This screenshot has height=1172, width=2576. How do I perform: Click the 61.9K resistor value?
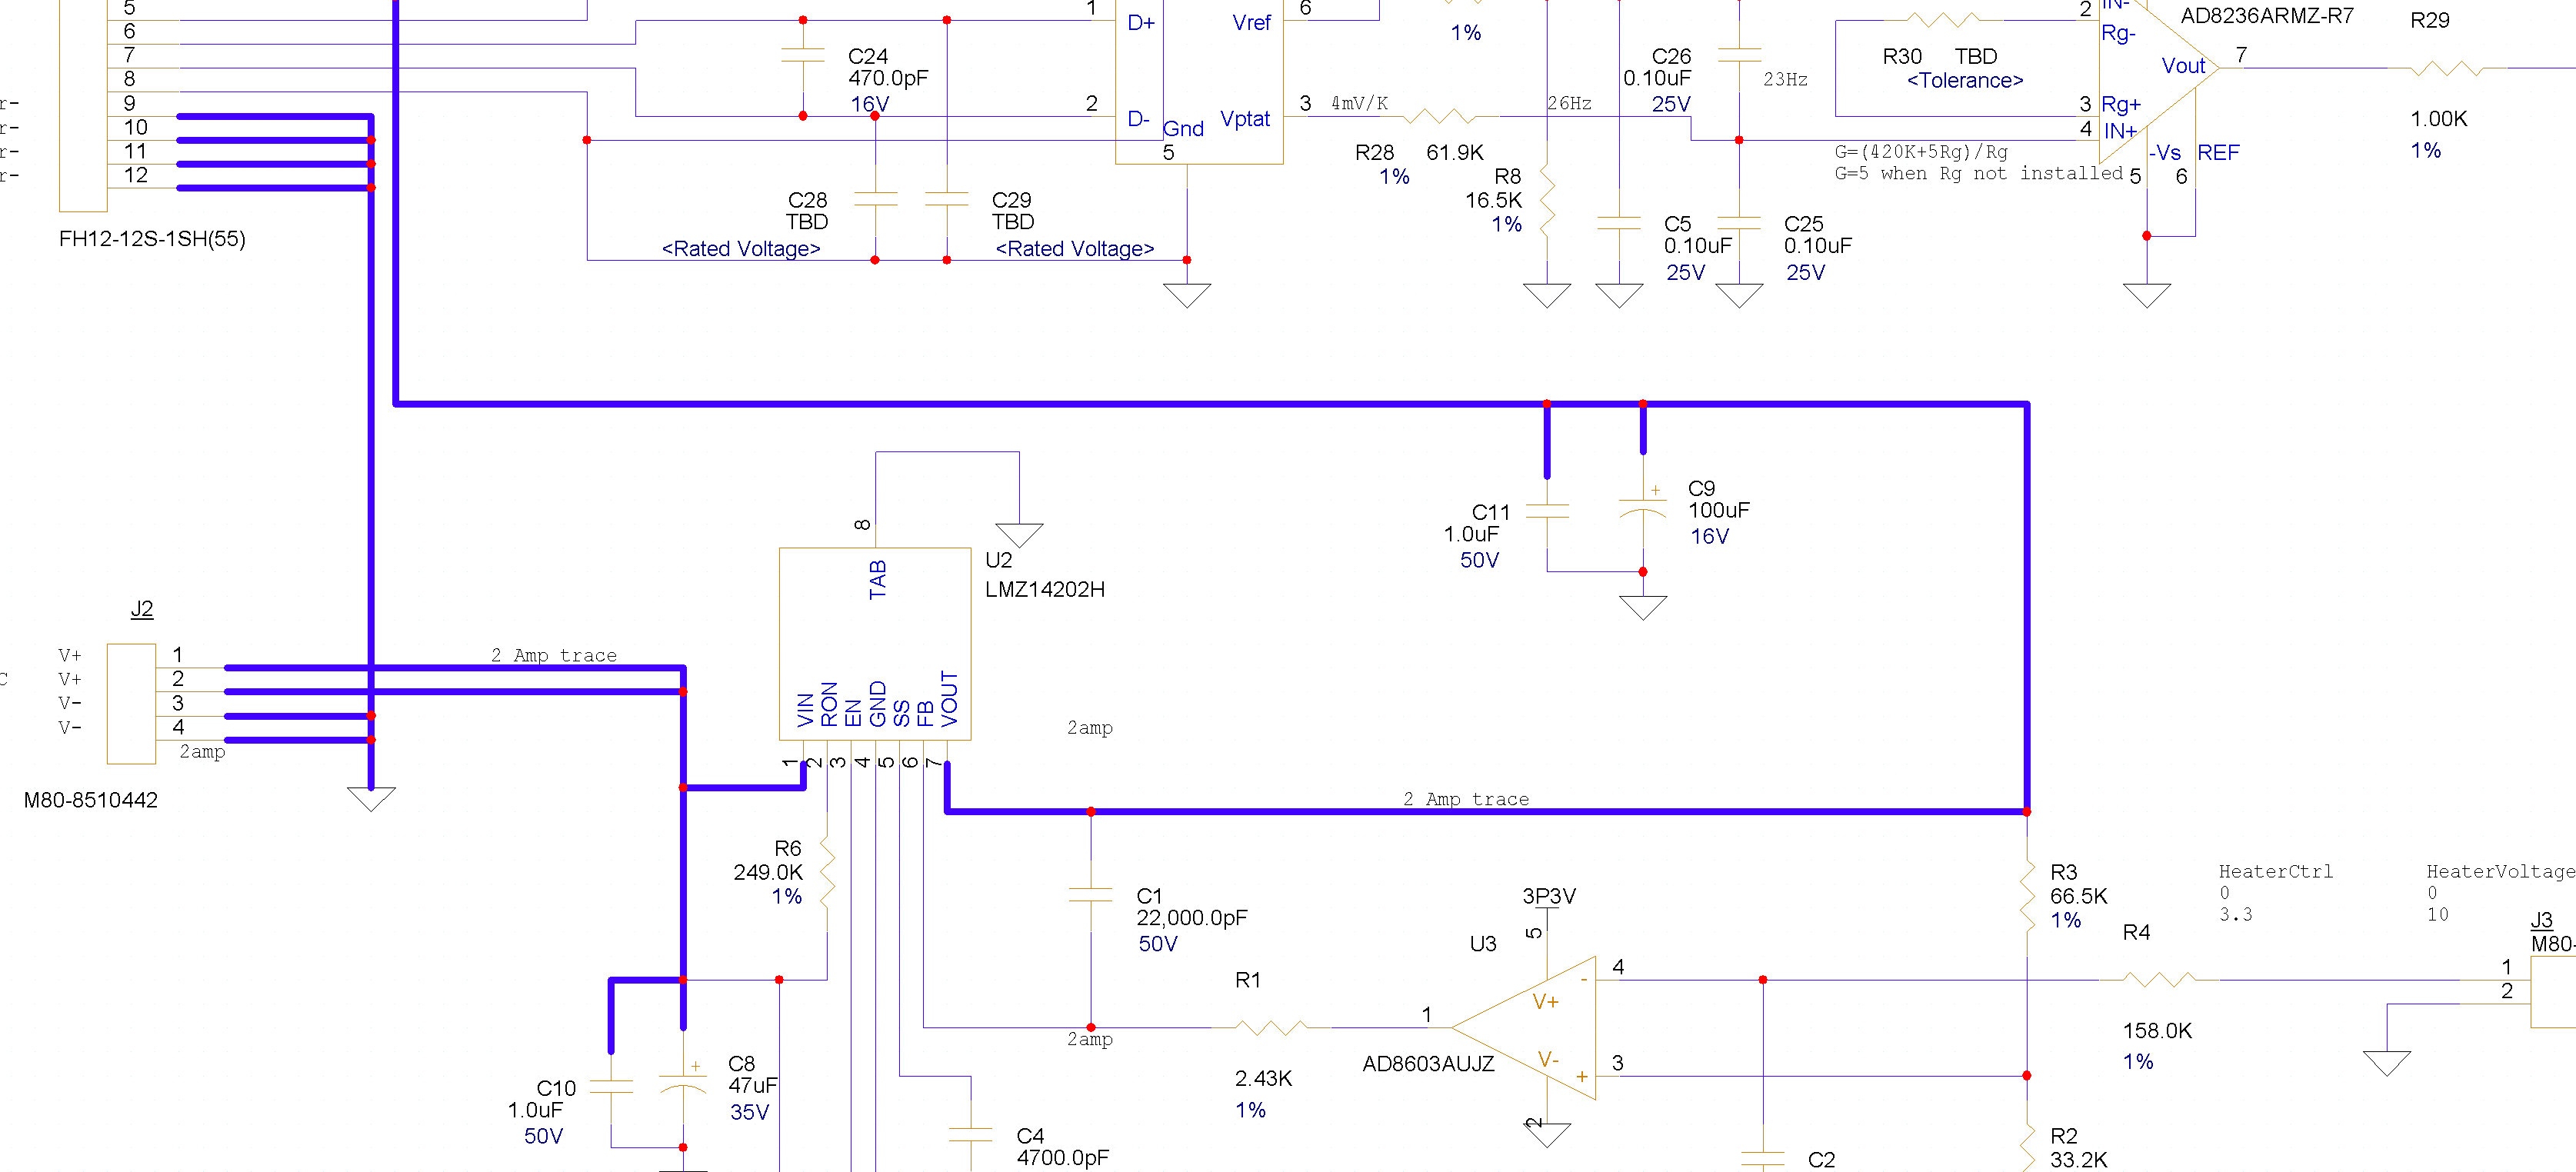(x=1455, y=152)
